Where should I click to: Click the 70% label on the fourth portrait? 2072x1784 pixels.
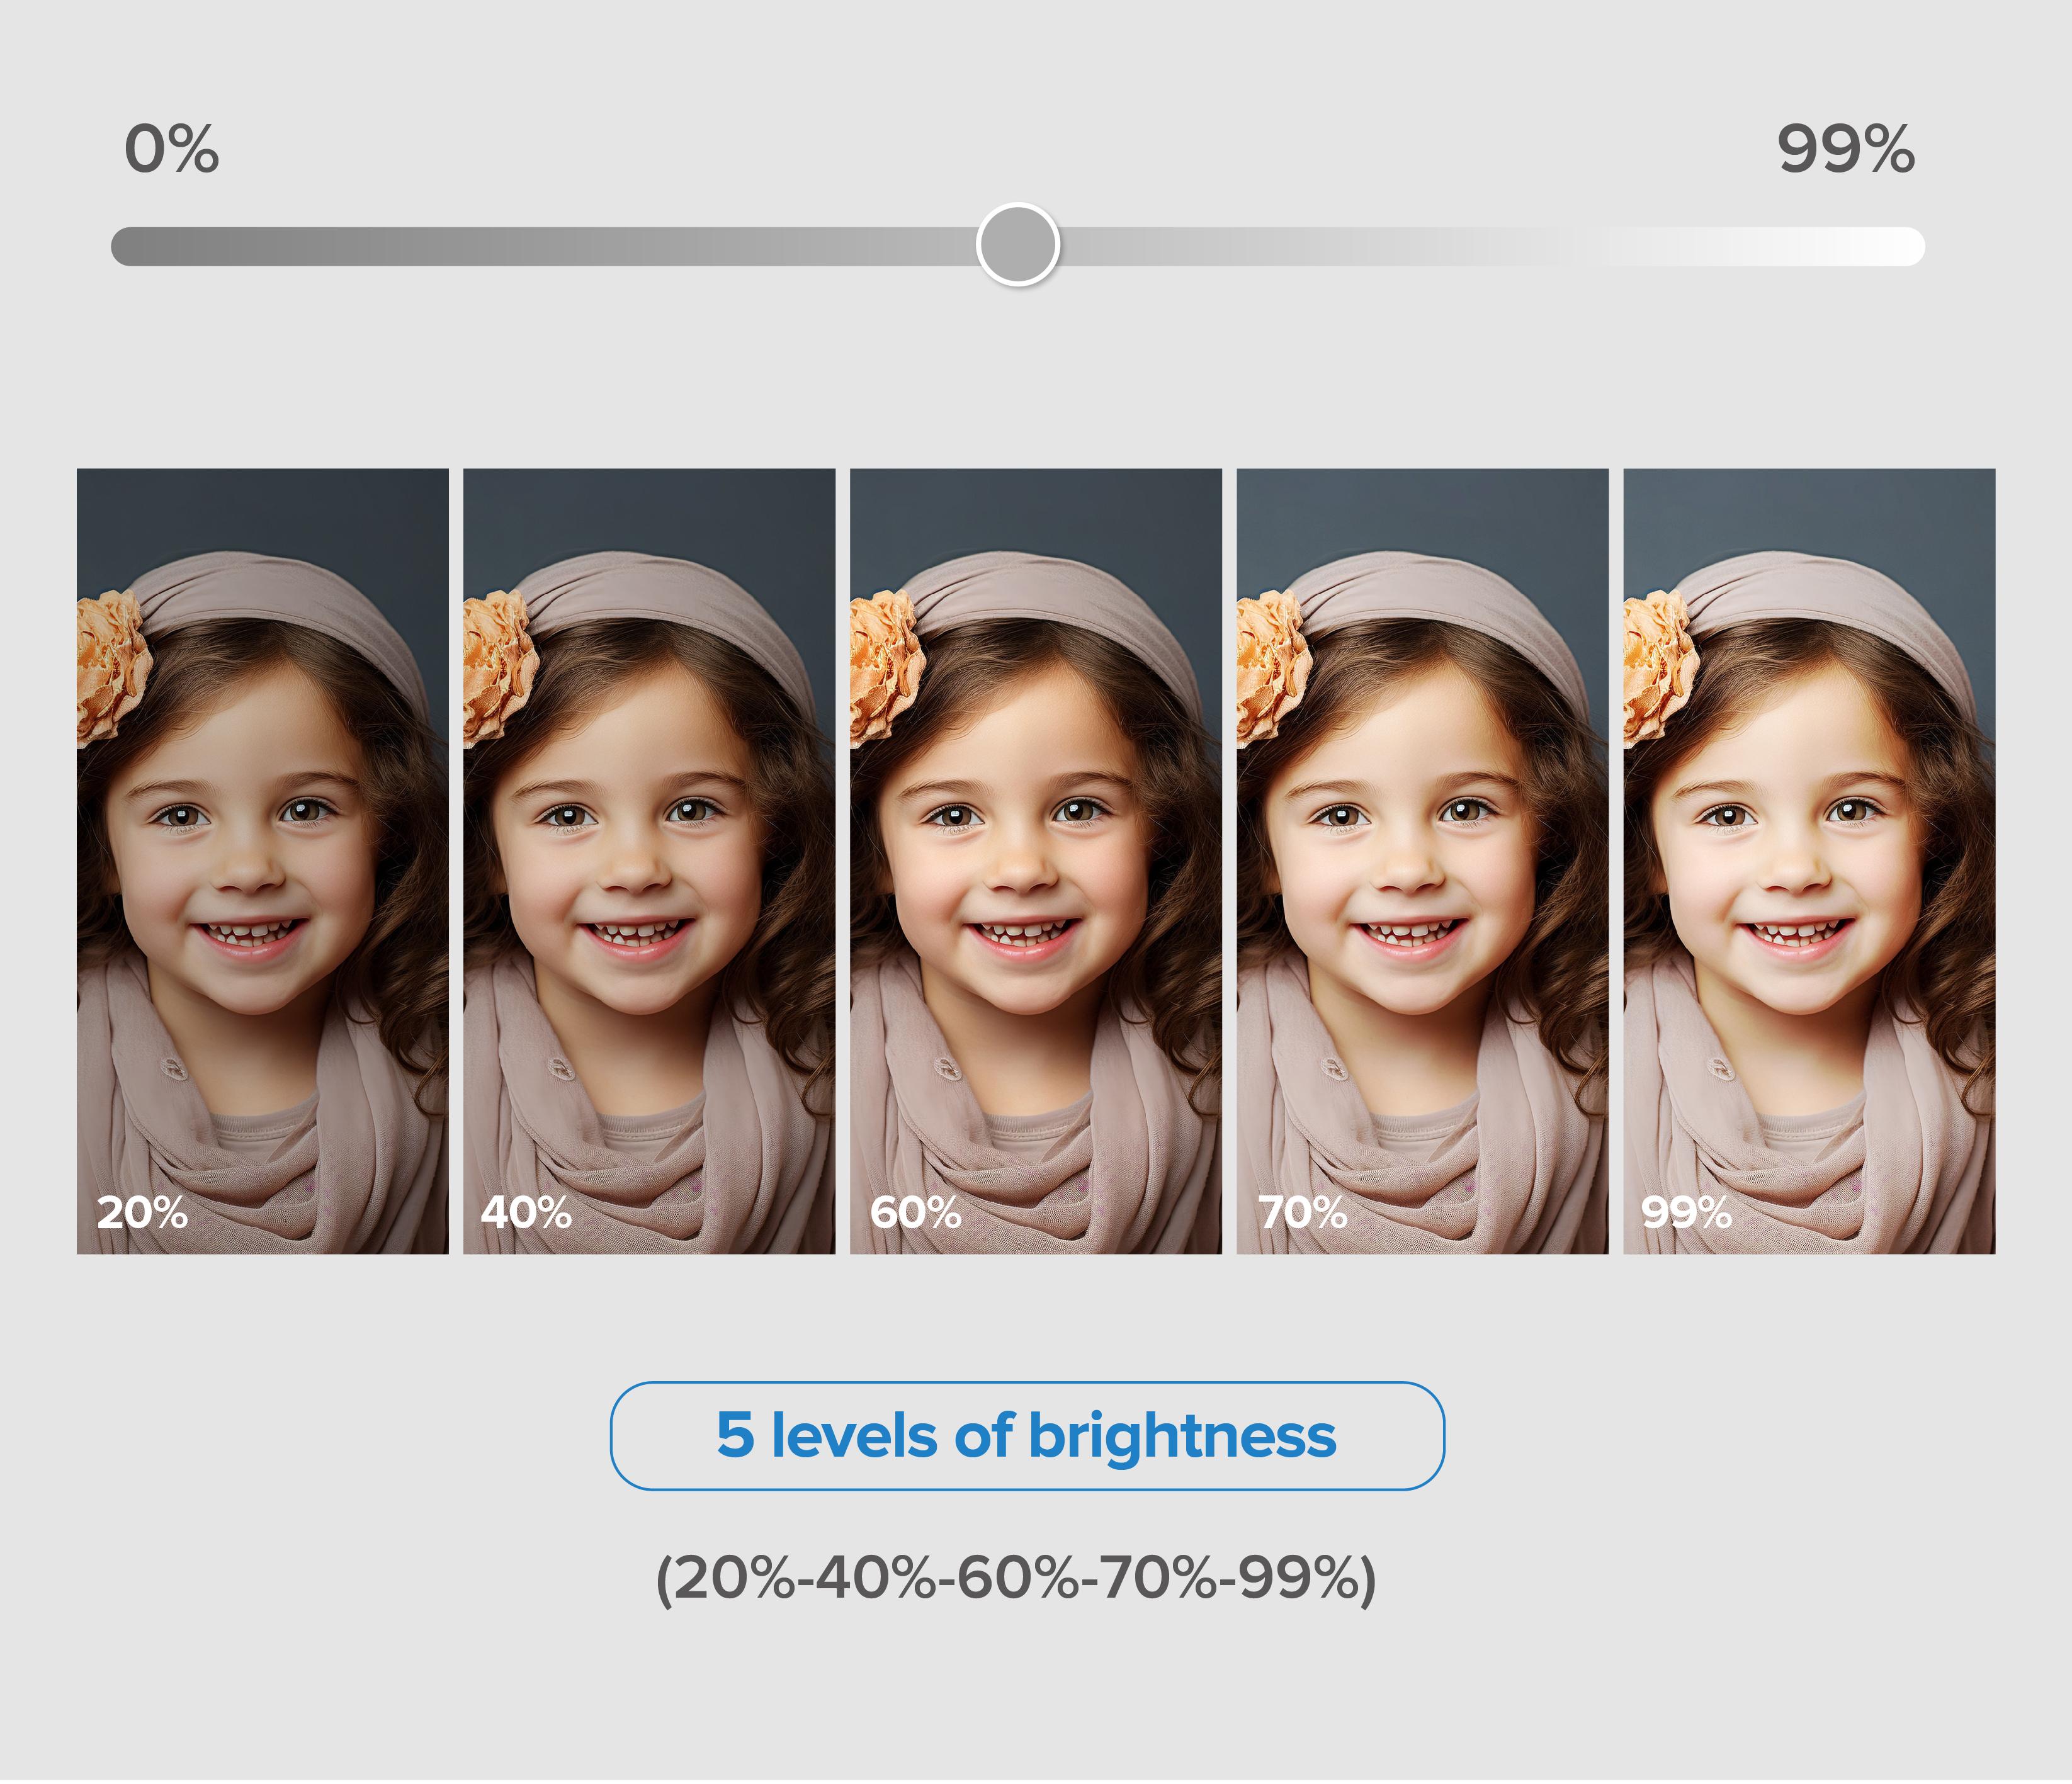tap(1303, 1212)
